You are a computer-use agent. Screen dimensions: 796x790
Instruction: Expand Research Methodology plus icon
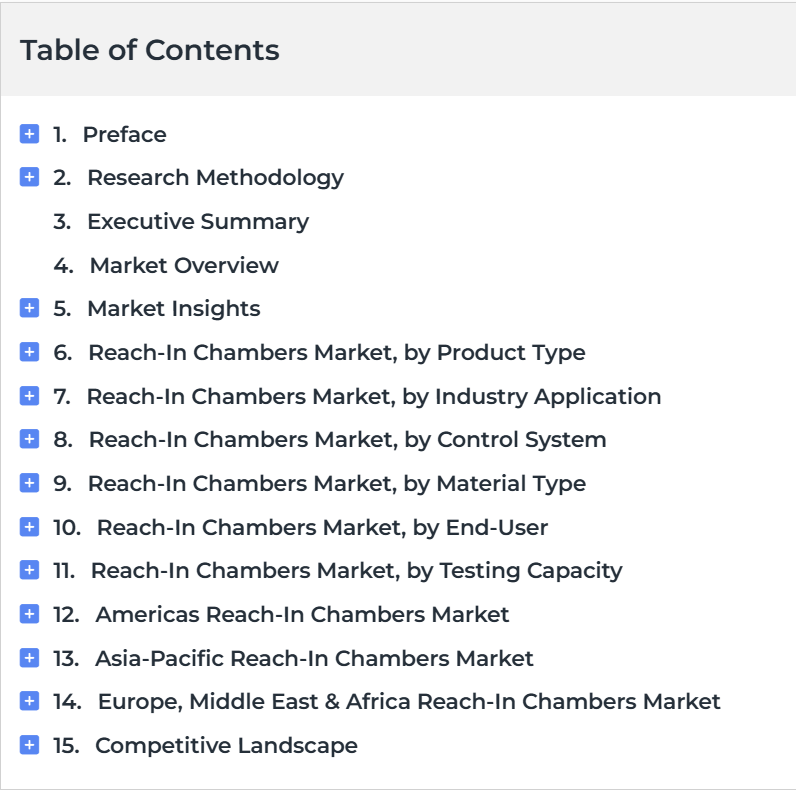click(29, 177)
